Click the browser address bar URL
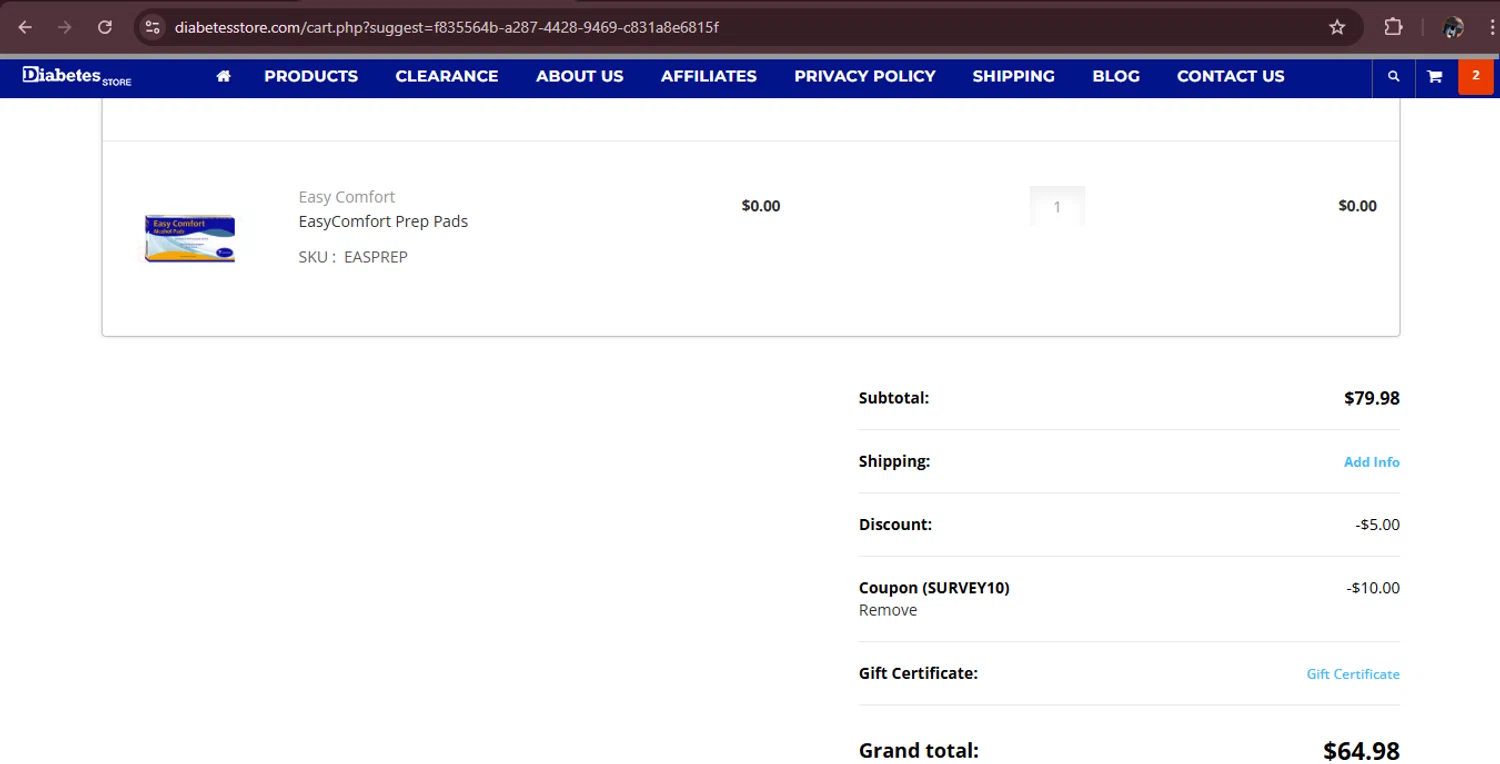The width and height of the screenshot is (1500, 764). [446, 27]
